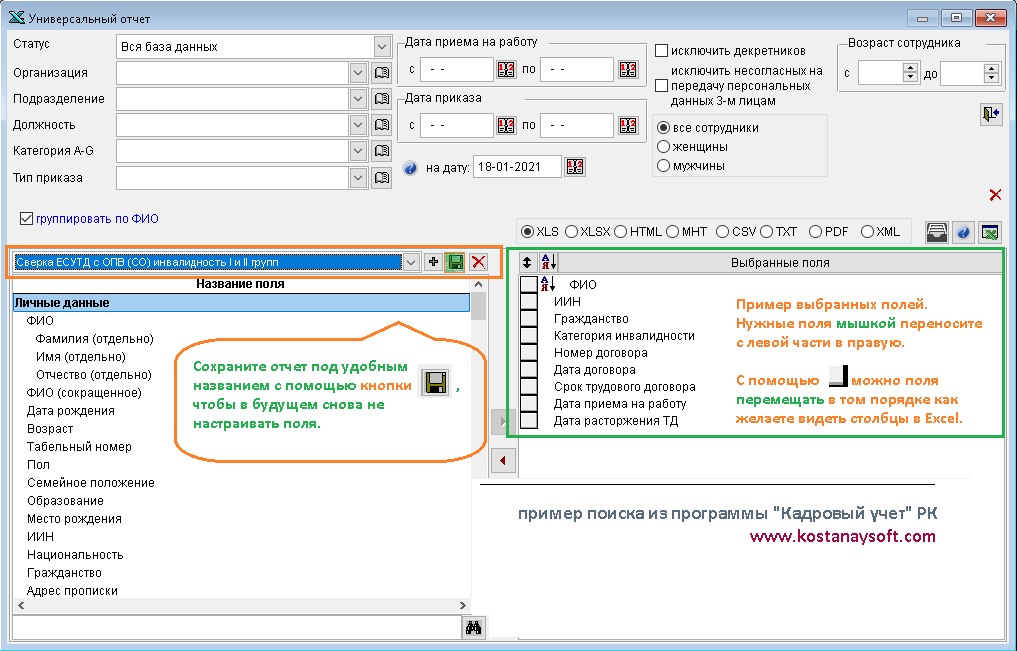Image resolution: width=1017 pixels, height=651 pixels.
Task: Open the Статус dropdown
Action: (x=381, y=47)
